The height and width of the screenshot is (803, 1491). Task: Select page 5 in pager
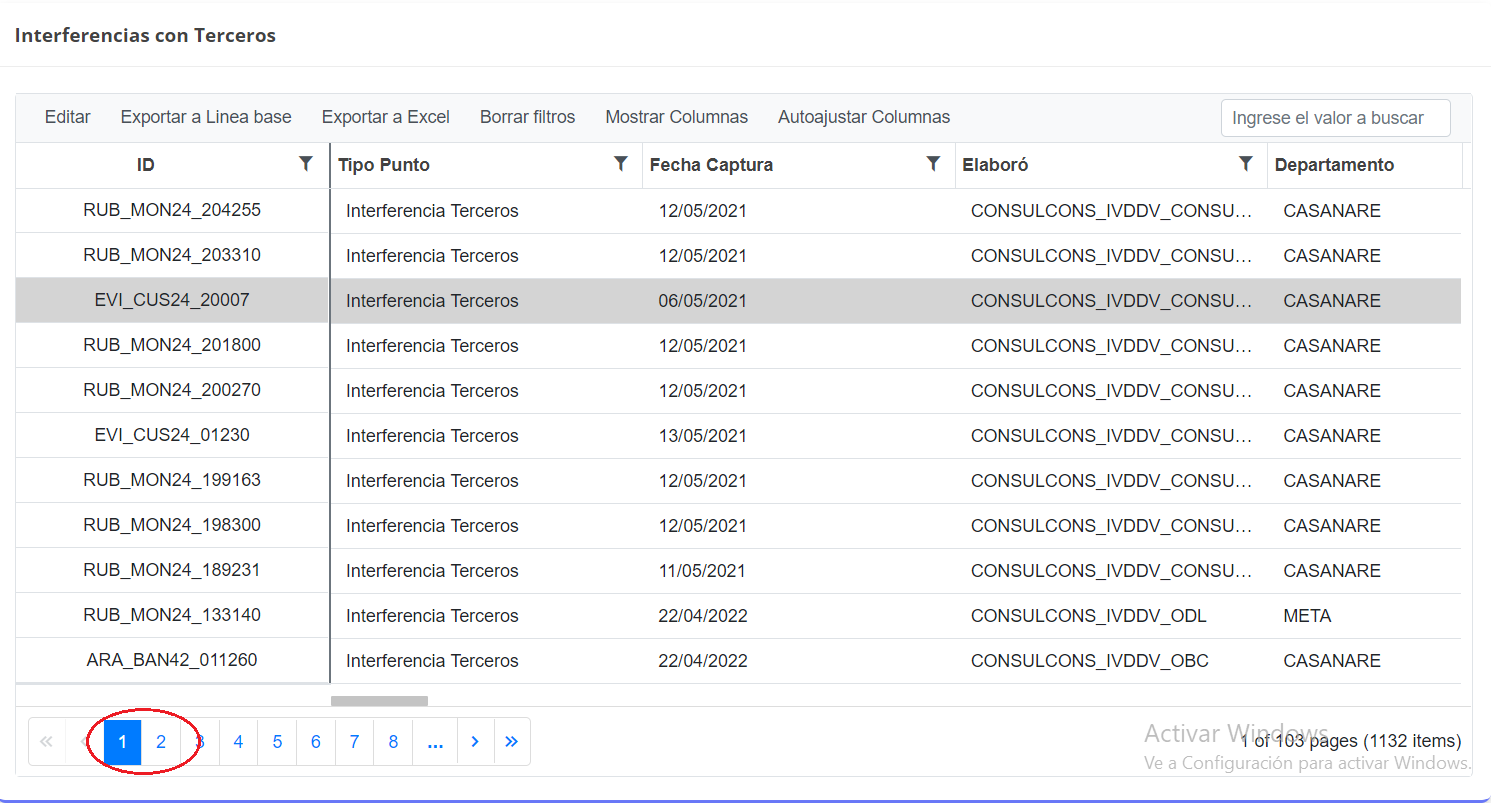click(x=277, y=741)
